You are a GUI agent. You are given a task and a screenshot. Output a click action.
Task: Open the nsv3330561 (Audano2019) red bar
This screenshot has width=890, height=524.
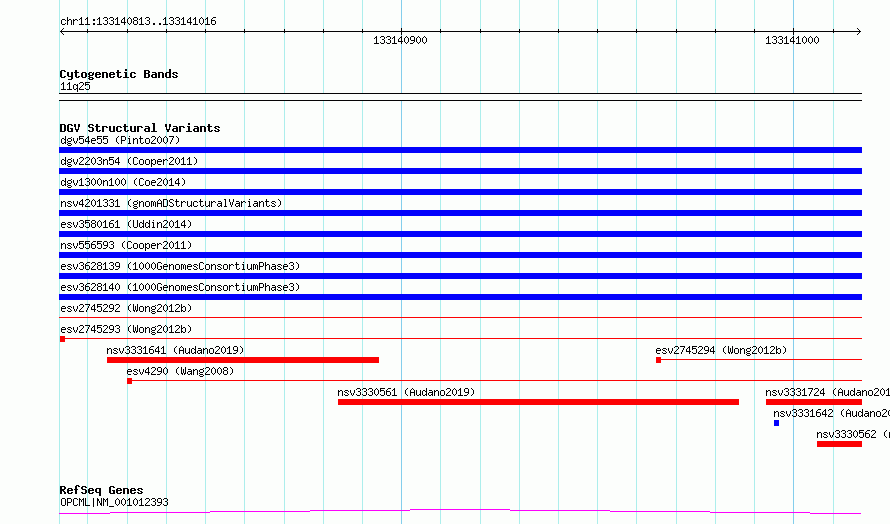point(538,402)
